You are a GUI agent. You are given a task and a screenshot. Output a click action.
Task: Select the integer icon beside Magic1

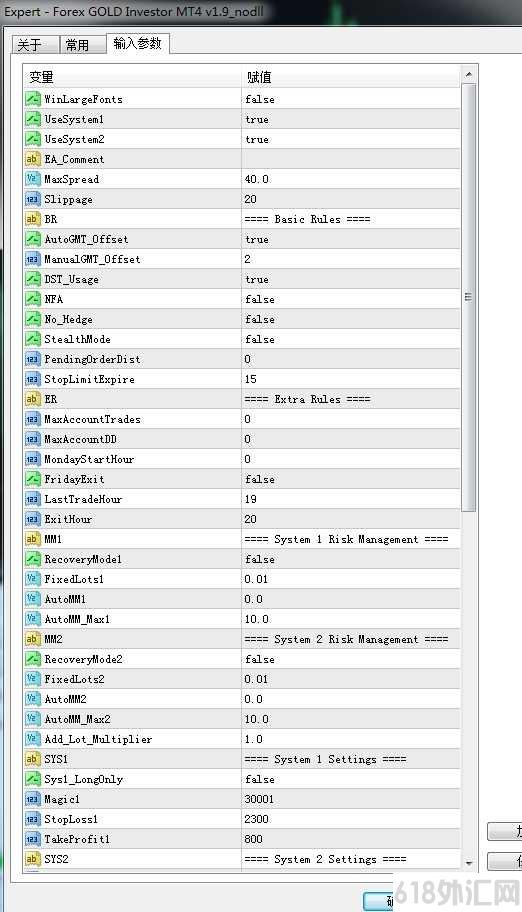33,799
